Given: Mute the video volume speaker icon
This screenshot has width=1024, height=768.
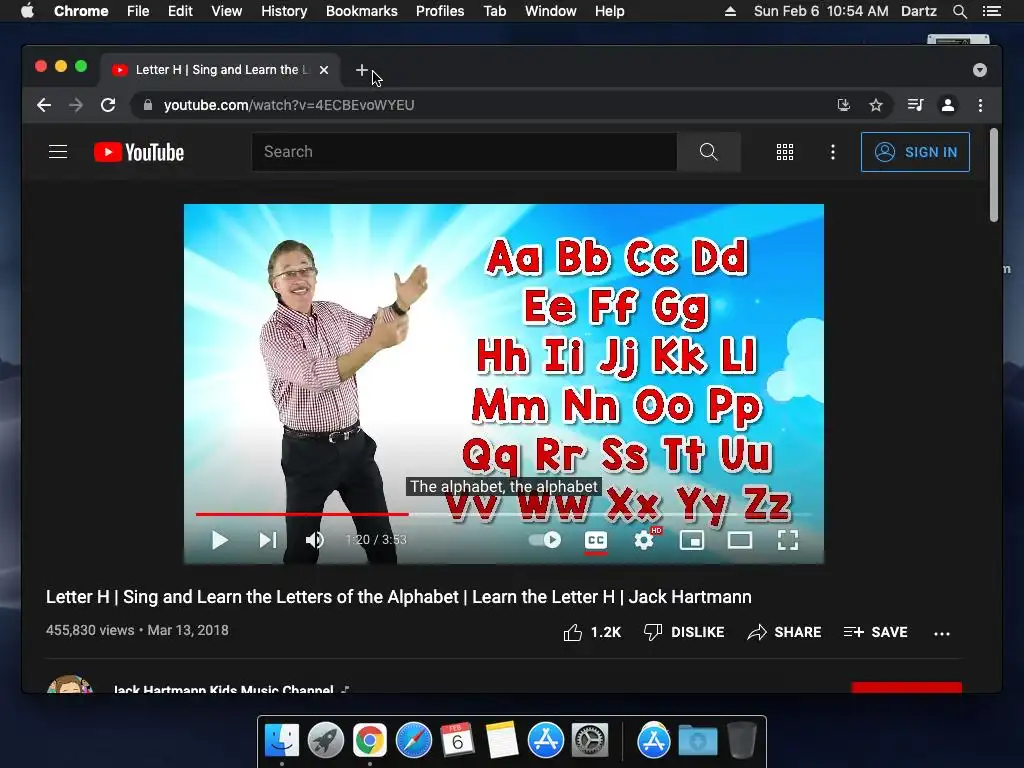Looking at the screenshot, I should [315, 540].
